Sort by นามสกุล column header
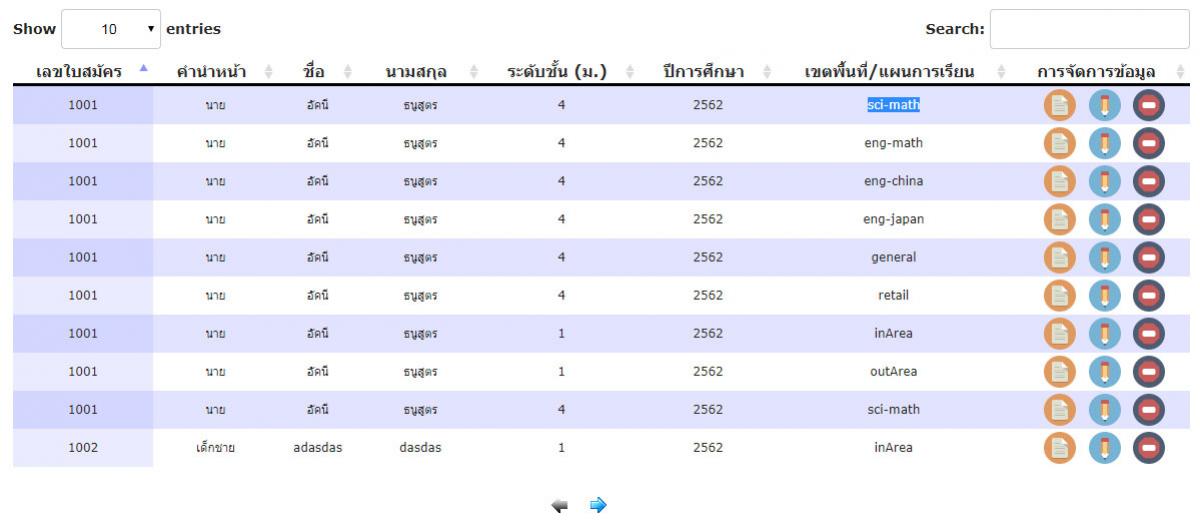The height and width of the screenshot is (526, 1200). pyautogui.click(x=420, y=71)
